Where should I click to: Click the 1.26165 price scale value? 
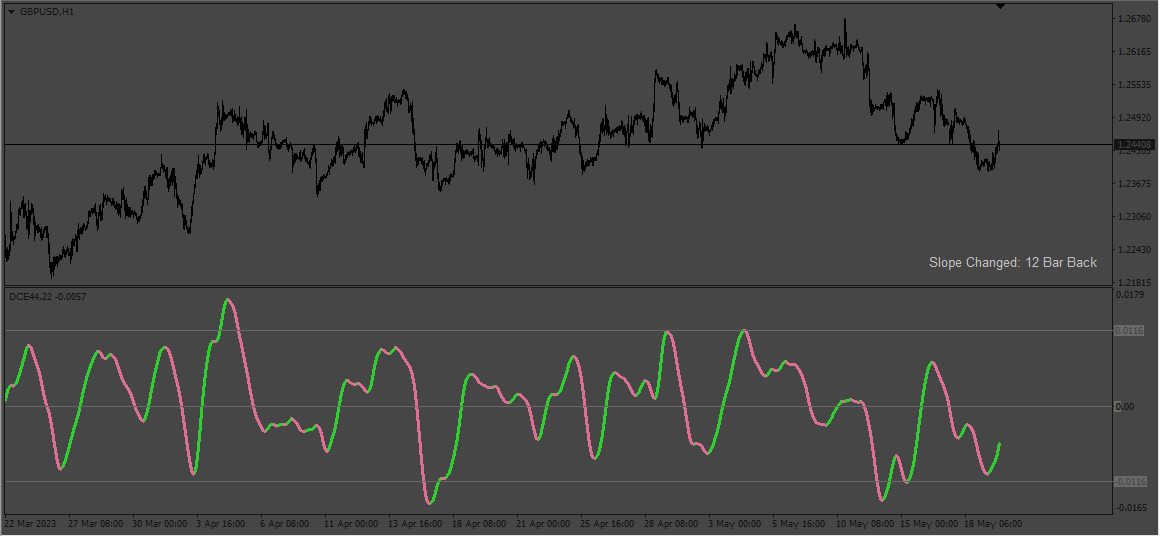click(1134, 52)
